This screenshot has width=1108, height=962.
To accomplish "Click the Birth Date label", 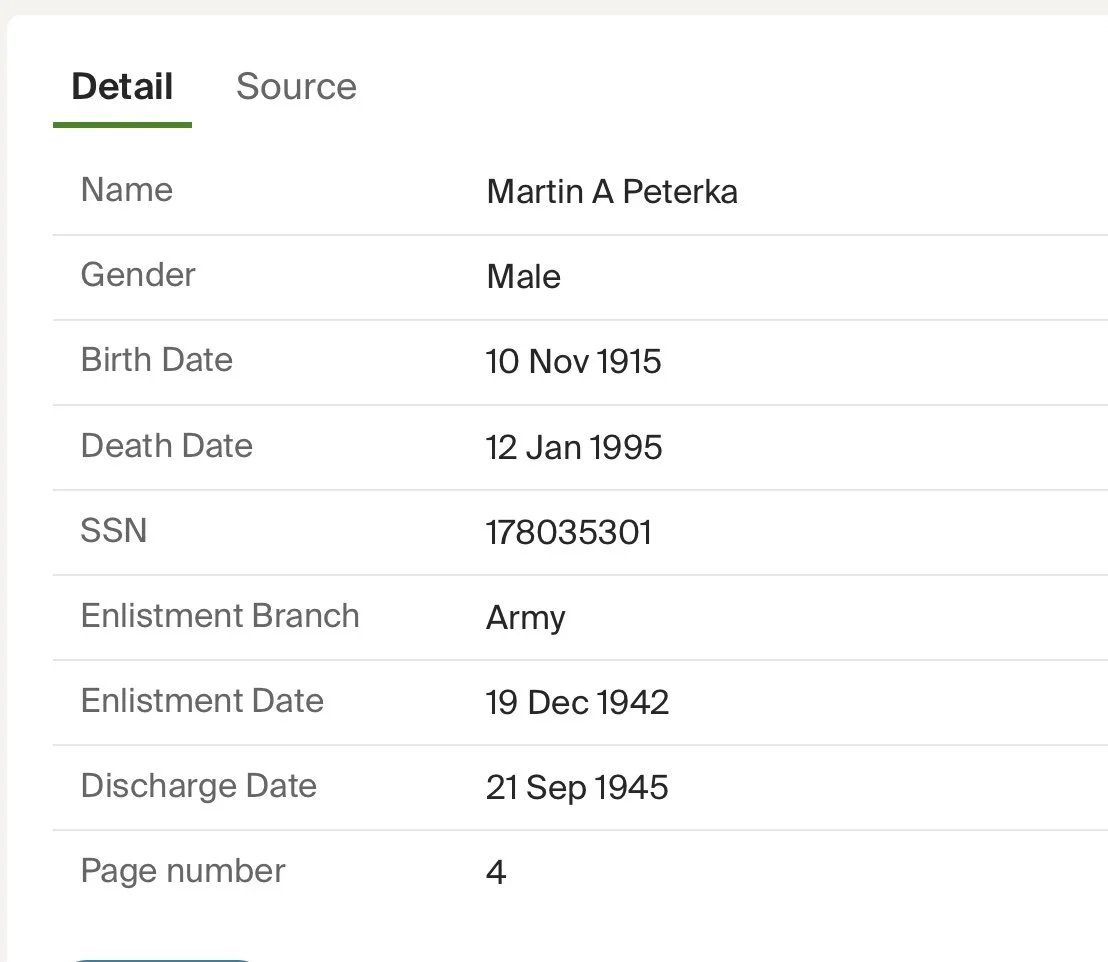I will tap(157, 360).
